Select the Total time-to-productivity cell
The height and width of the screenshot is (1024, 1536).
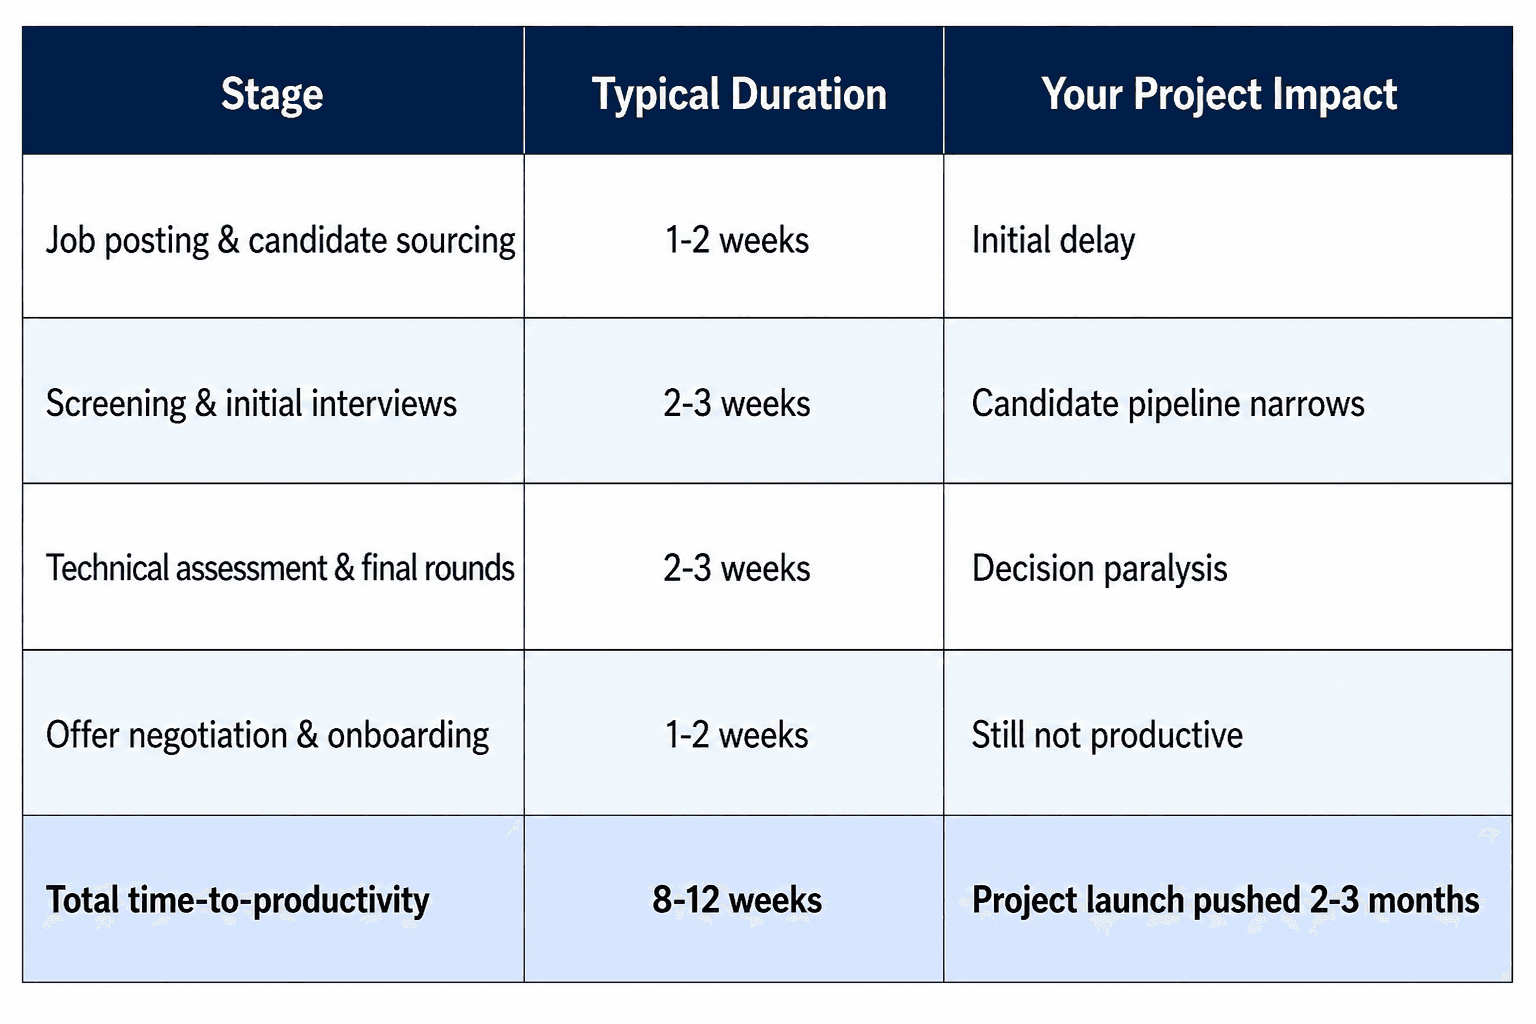pyautogui.click(x=273, y=898)
